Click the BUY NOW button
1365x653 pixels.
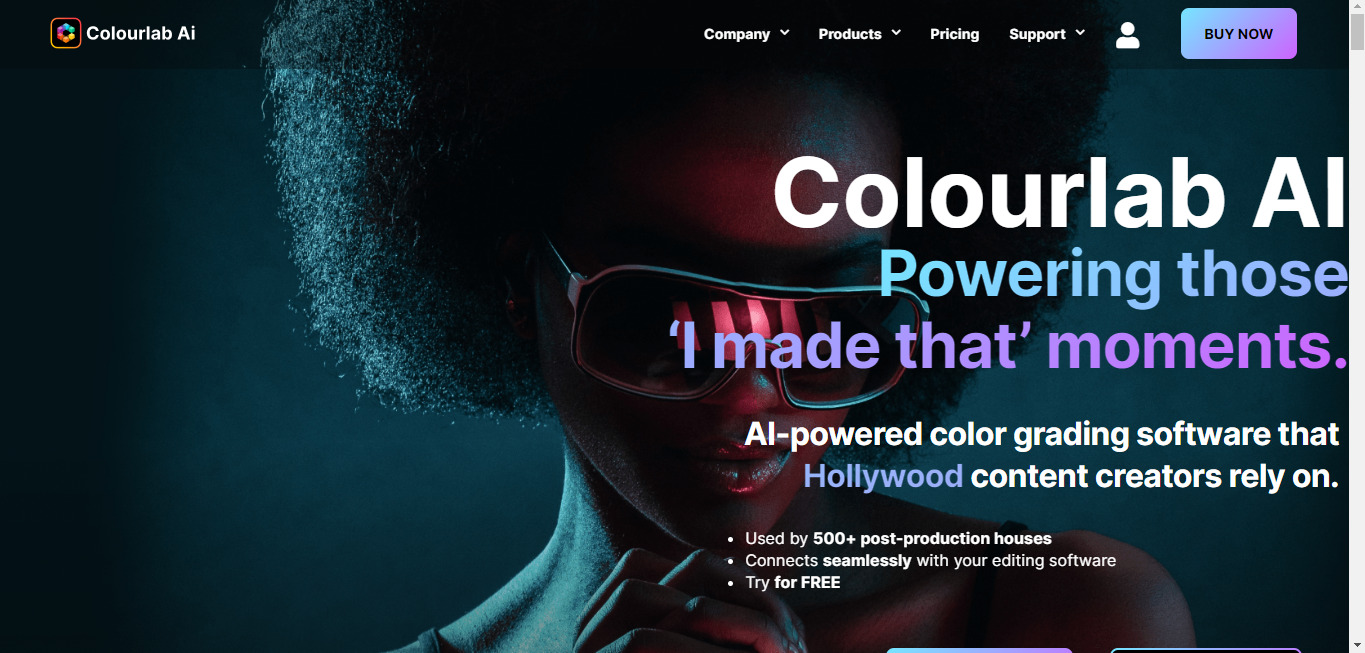[1238, 34]
